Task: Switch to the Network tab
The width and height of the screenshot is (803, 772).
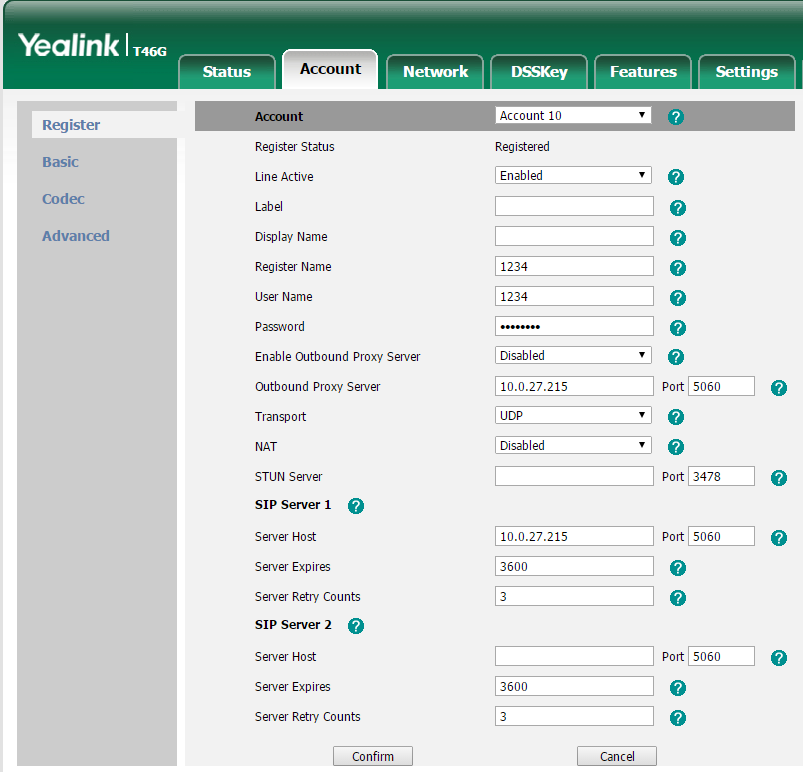Action: (435, 72)
